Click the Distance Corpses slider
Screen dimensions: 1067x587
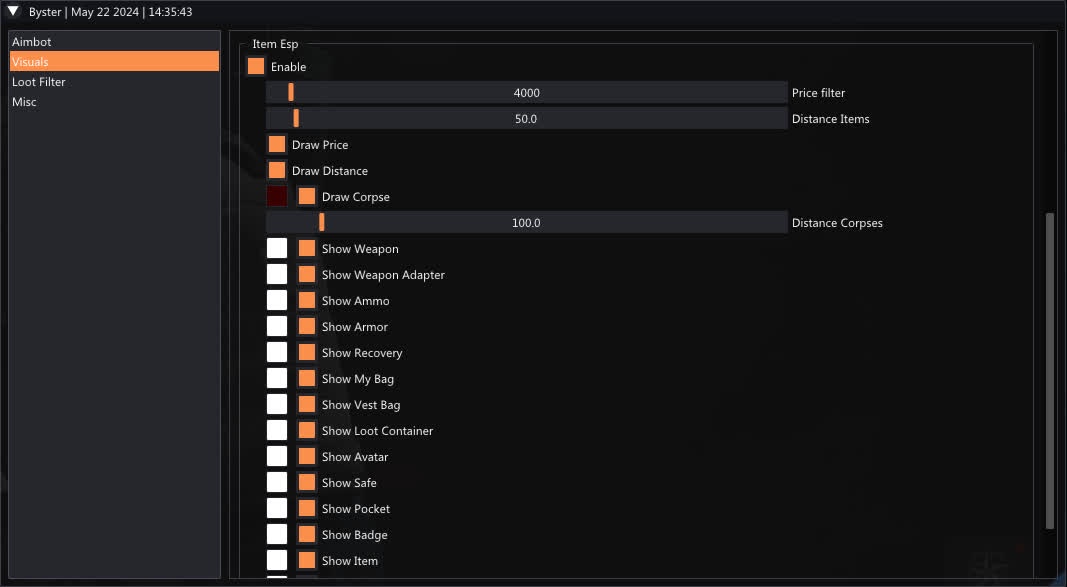[526, 223]
